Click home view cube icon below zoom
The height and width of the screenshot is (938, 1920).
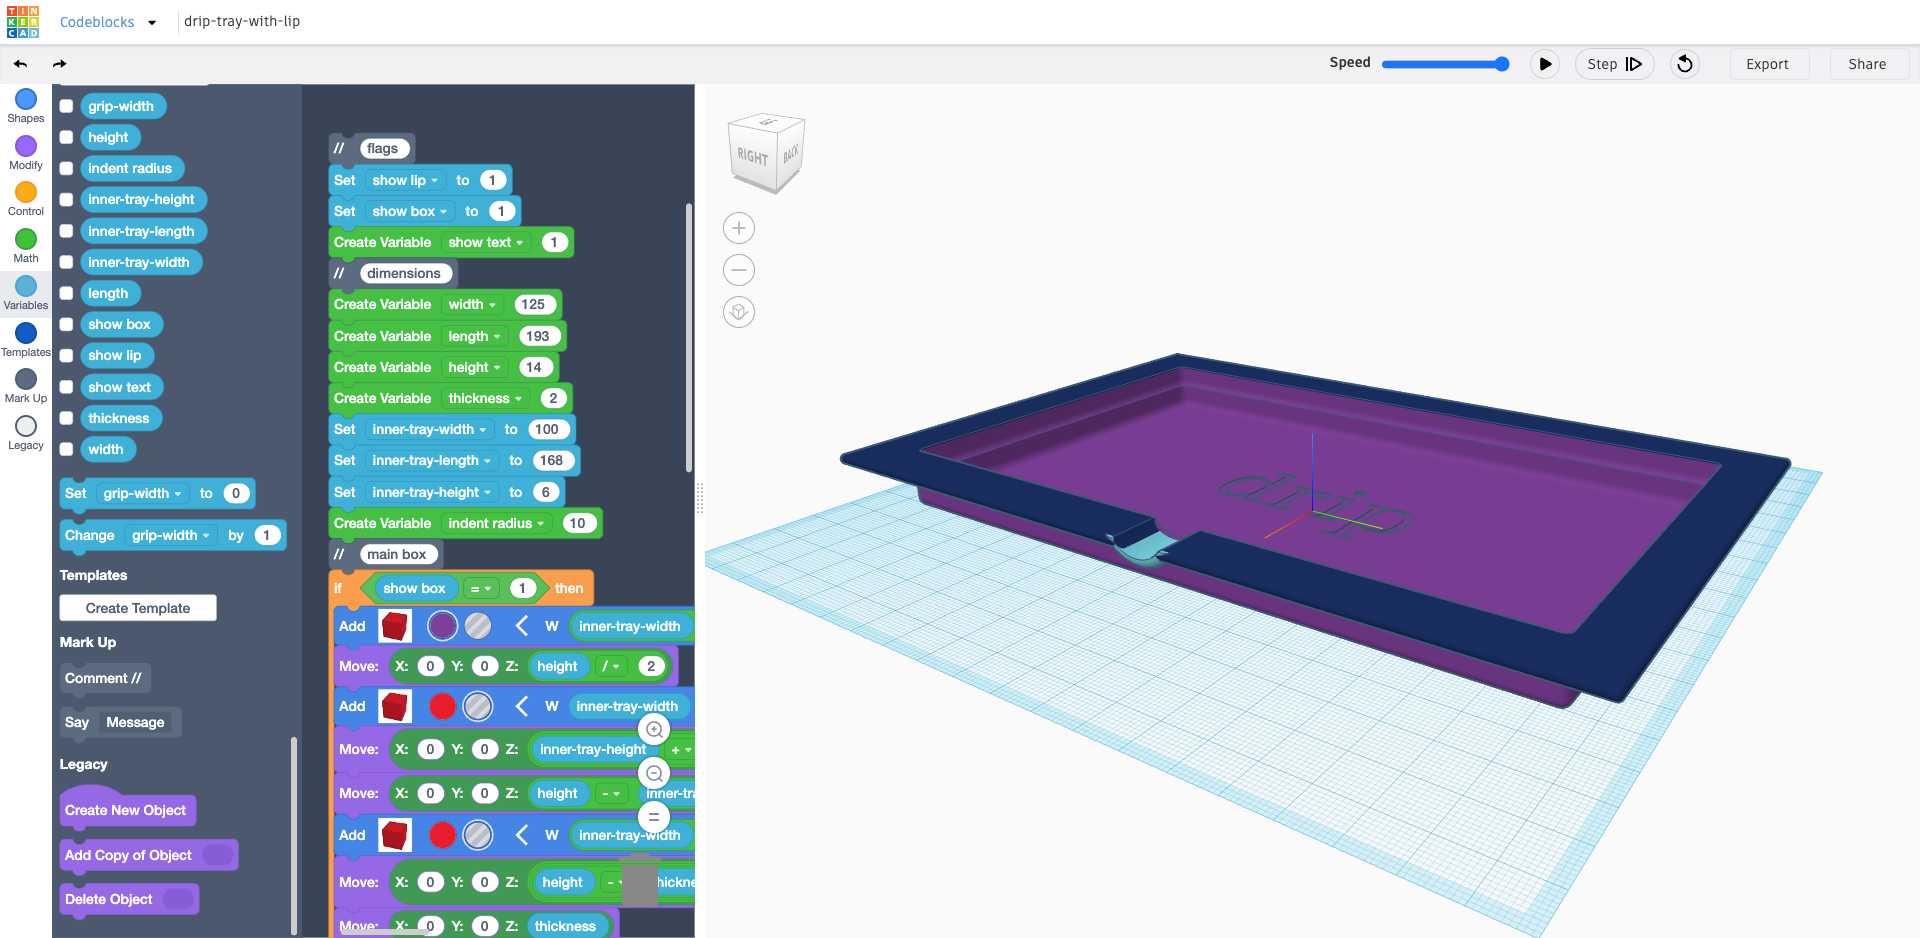pyautogui.click(x=739, y=312)
